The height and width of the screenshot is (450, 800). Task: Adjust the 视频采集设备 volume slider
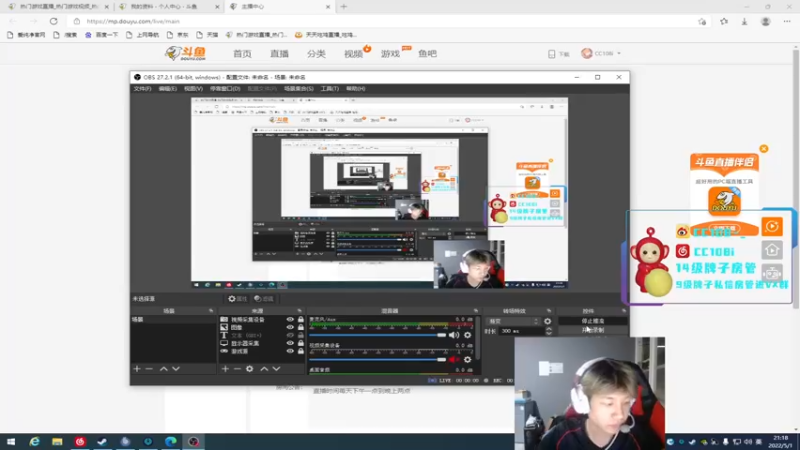[378, 360]
